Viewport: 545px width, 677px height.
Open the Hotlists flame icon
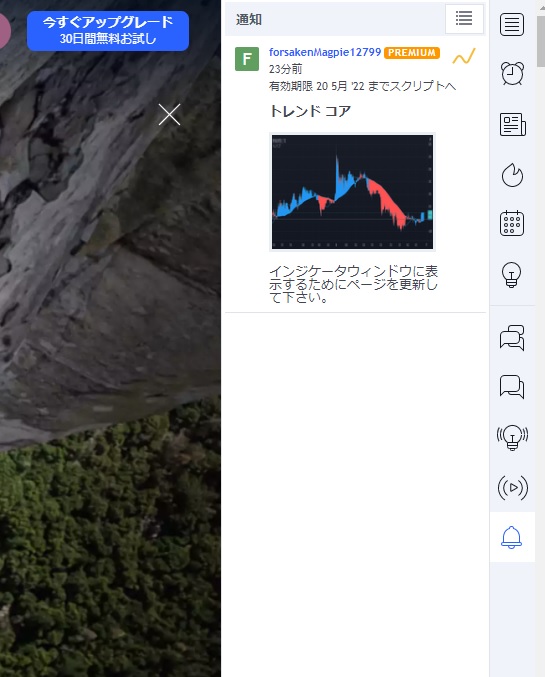pos(512,175)
